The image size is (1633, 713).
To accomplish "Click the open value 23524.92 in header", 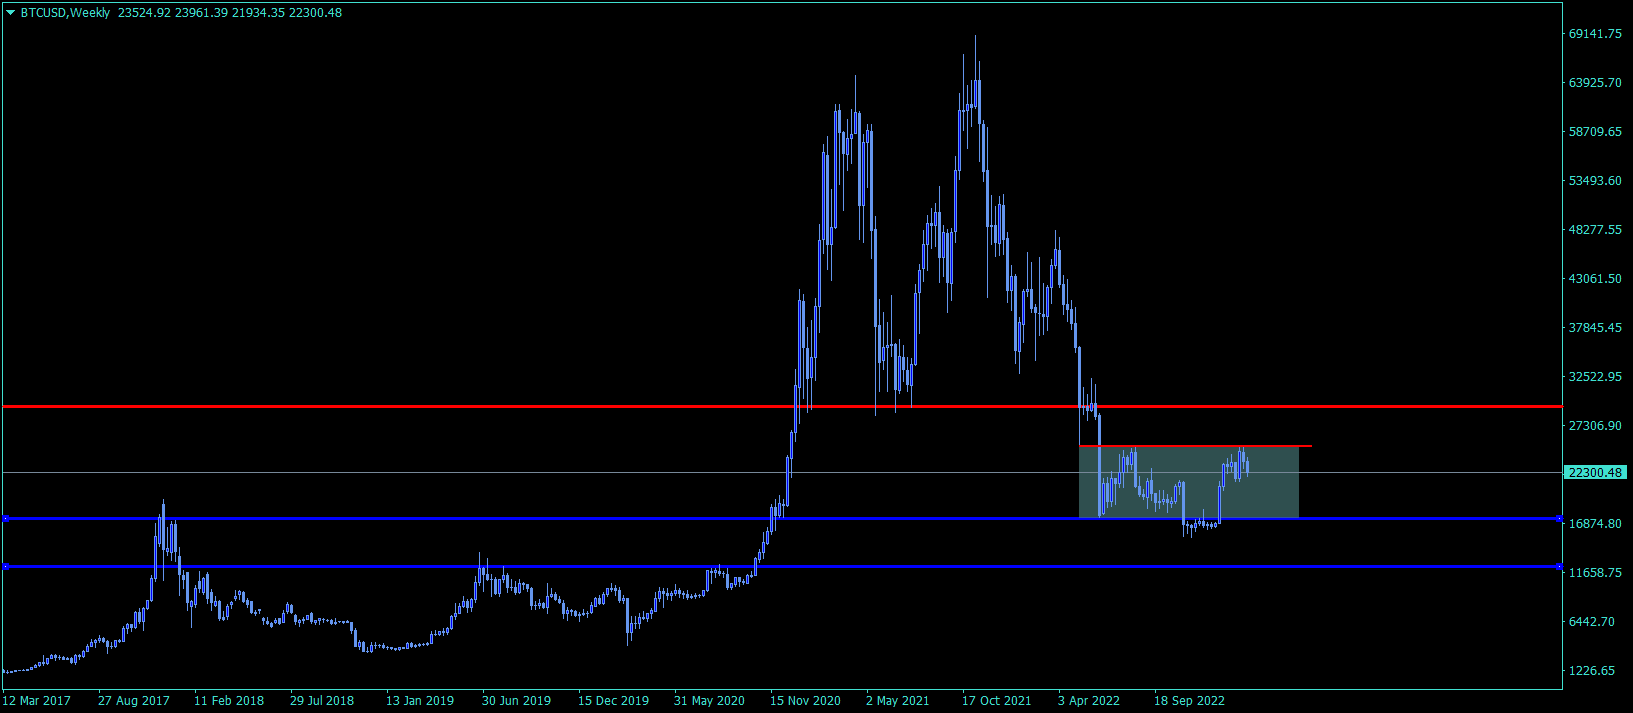I will [x=143, y=13].
